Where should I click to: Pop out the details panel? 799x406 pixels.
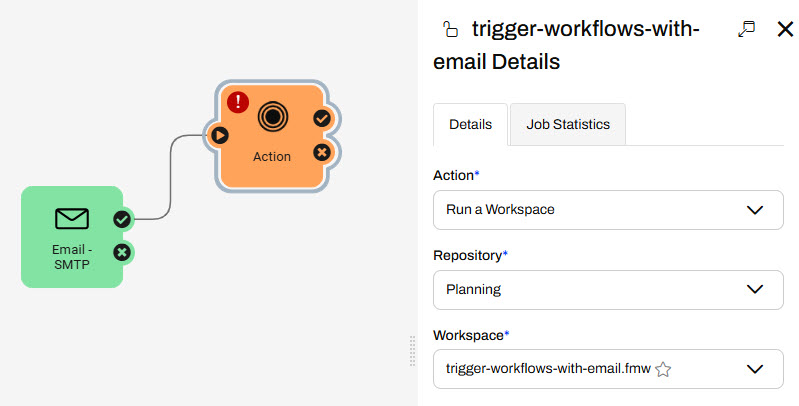point(746,29)
